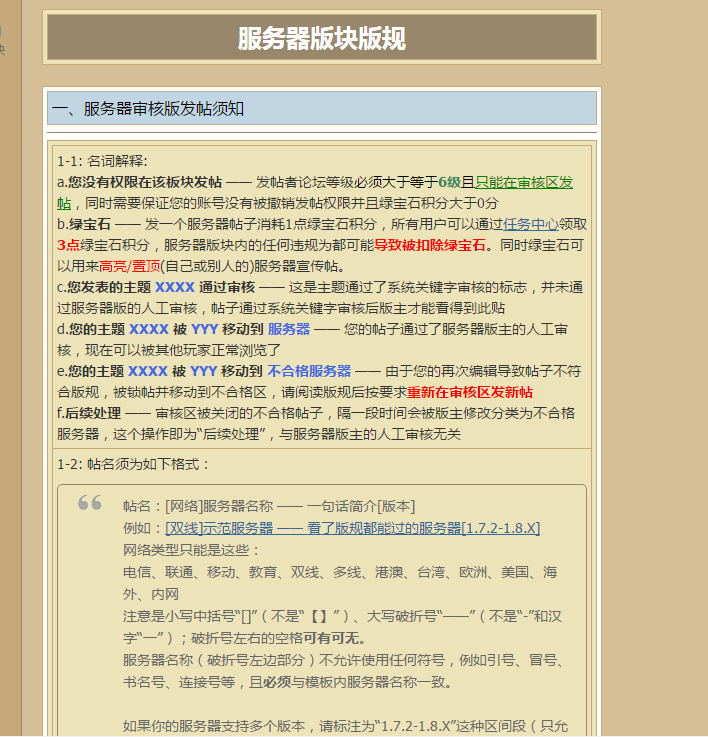Click the blue 服务器 text in item d
Screen dimensions: 708x737
point(288,328)
